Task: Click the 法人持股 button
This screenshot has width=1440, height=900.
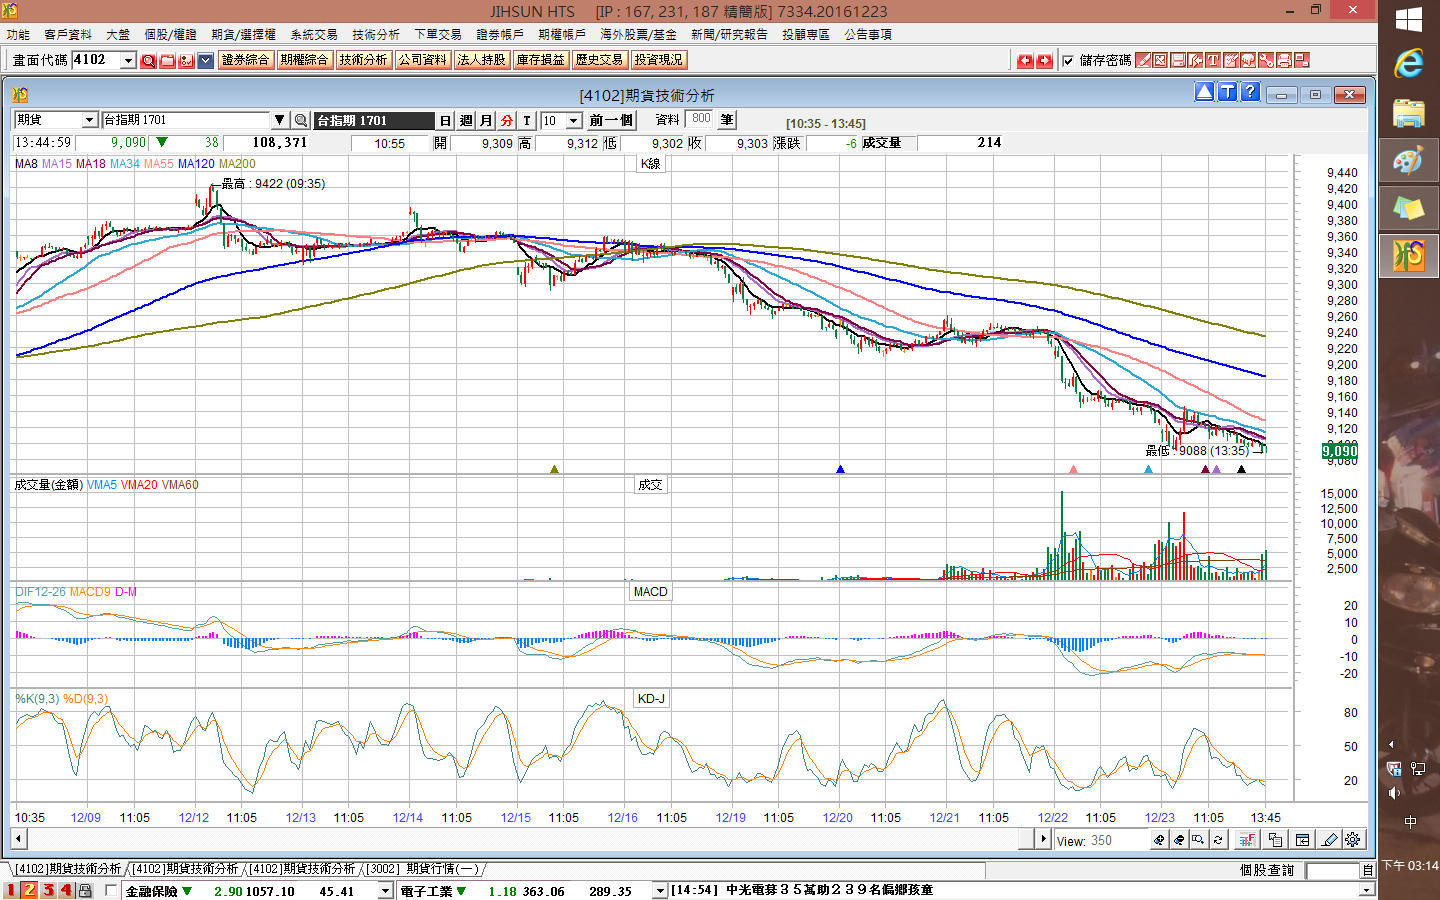Action: [482, 60]
